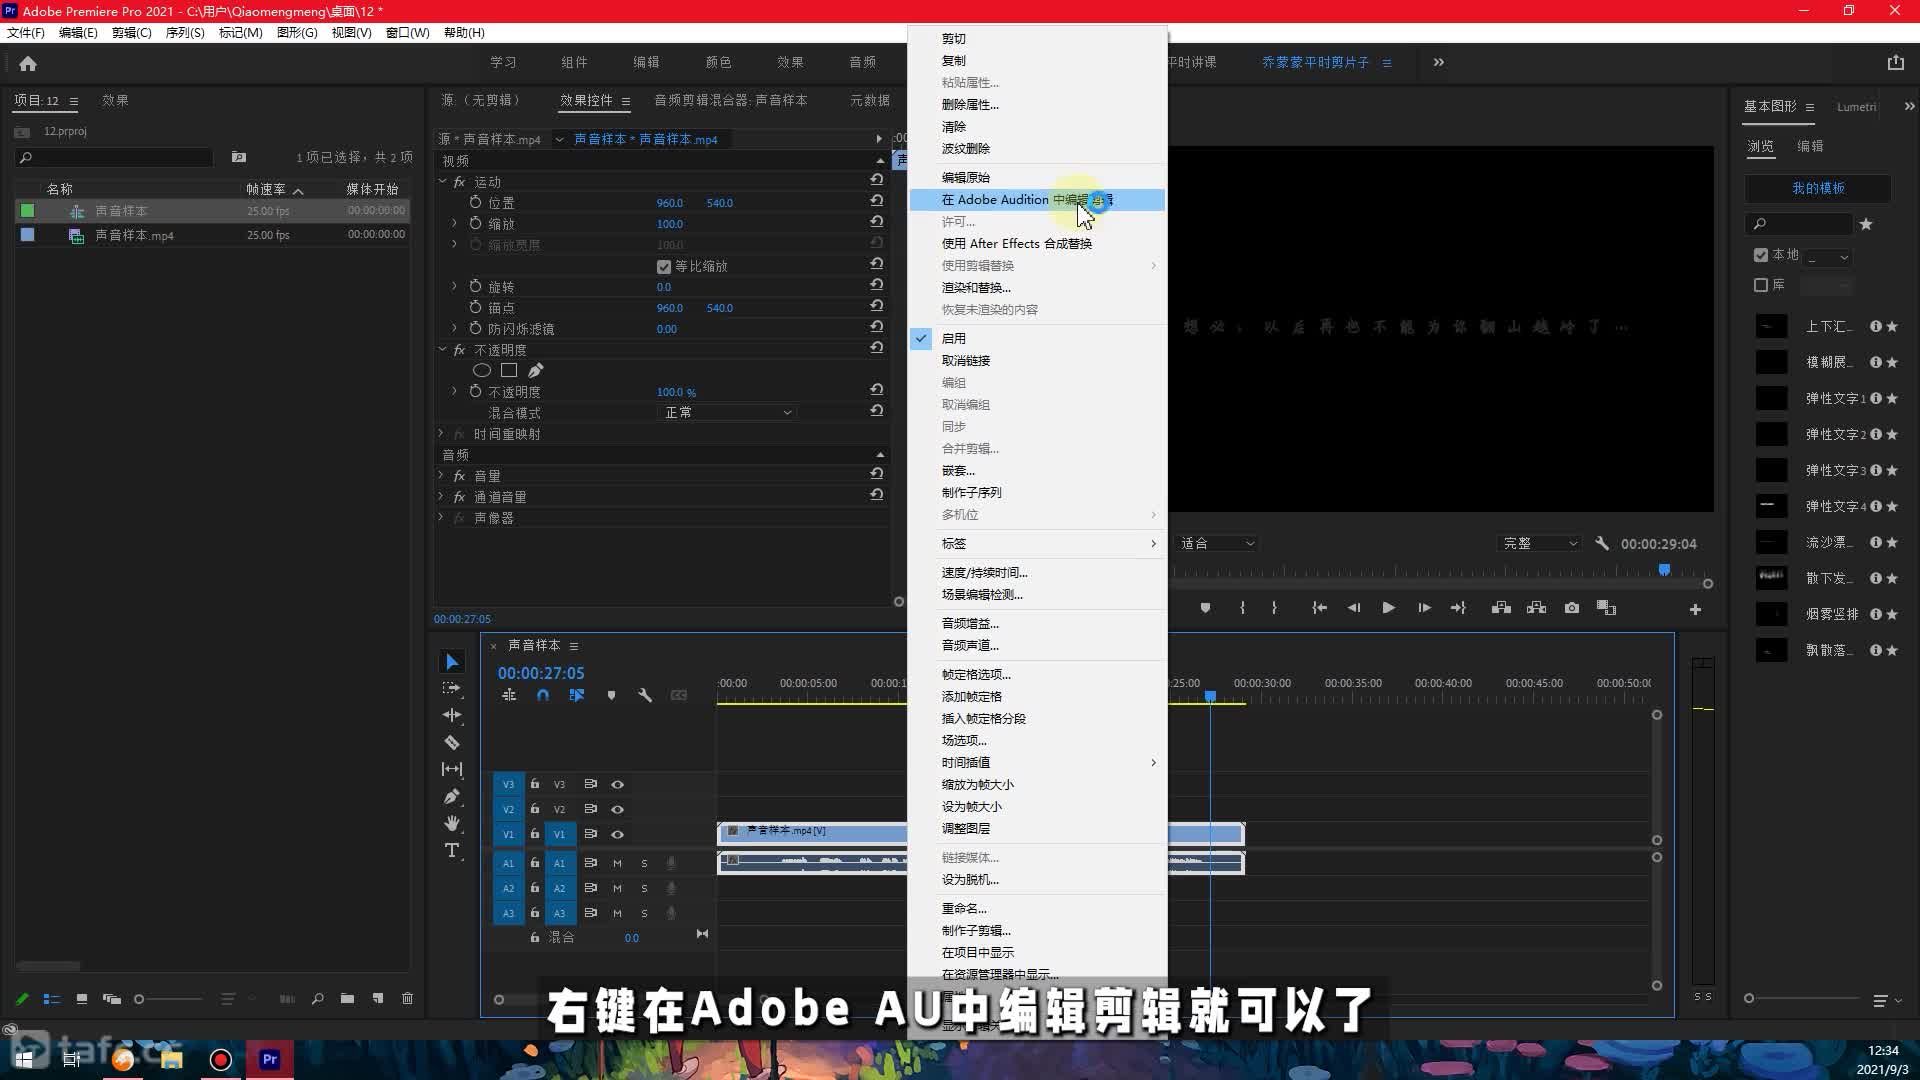The width and height of the screenshot is (1920, 1080).
Task: Choose Edit Clip in Adobe Audition
Action: click(x=1037, y=200)
